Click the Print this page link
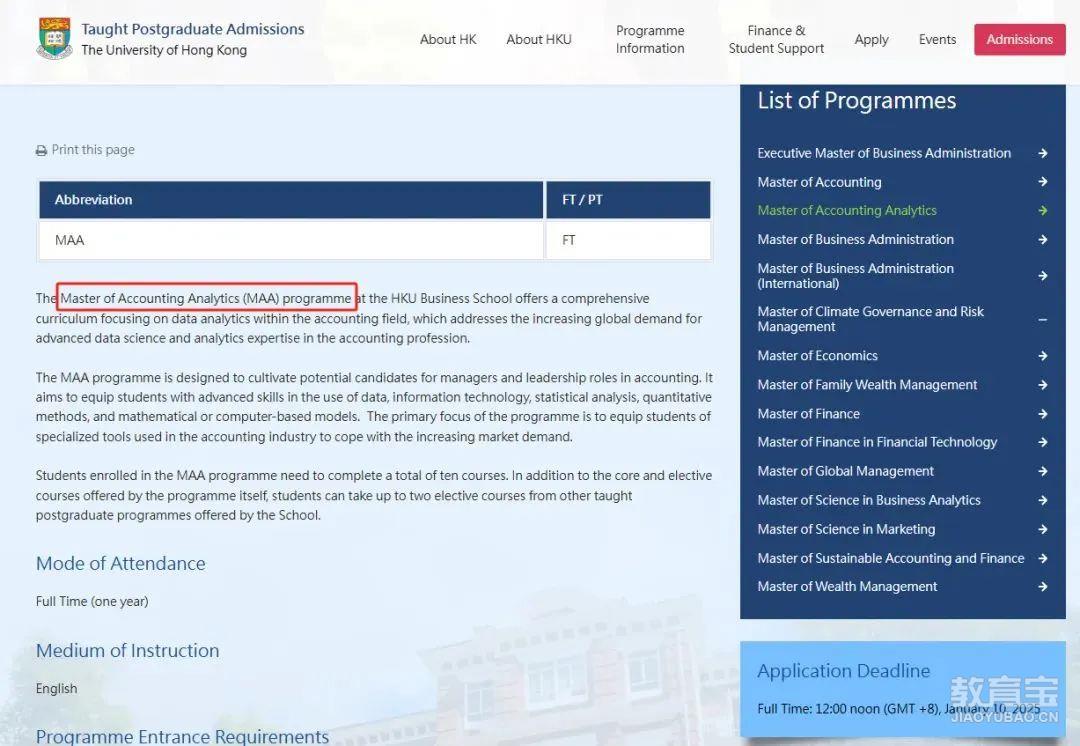The width and height of the screenshot is (1080, 746). 93,150
